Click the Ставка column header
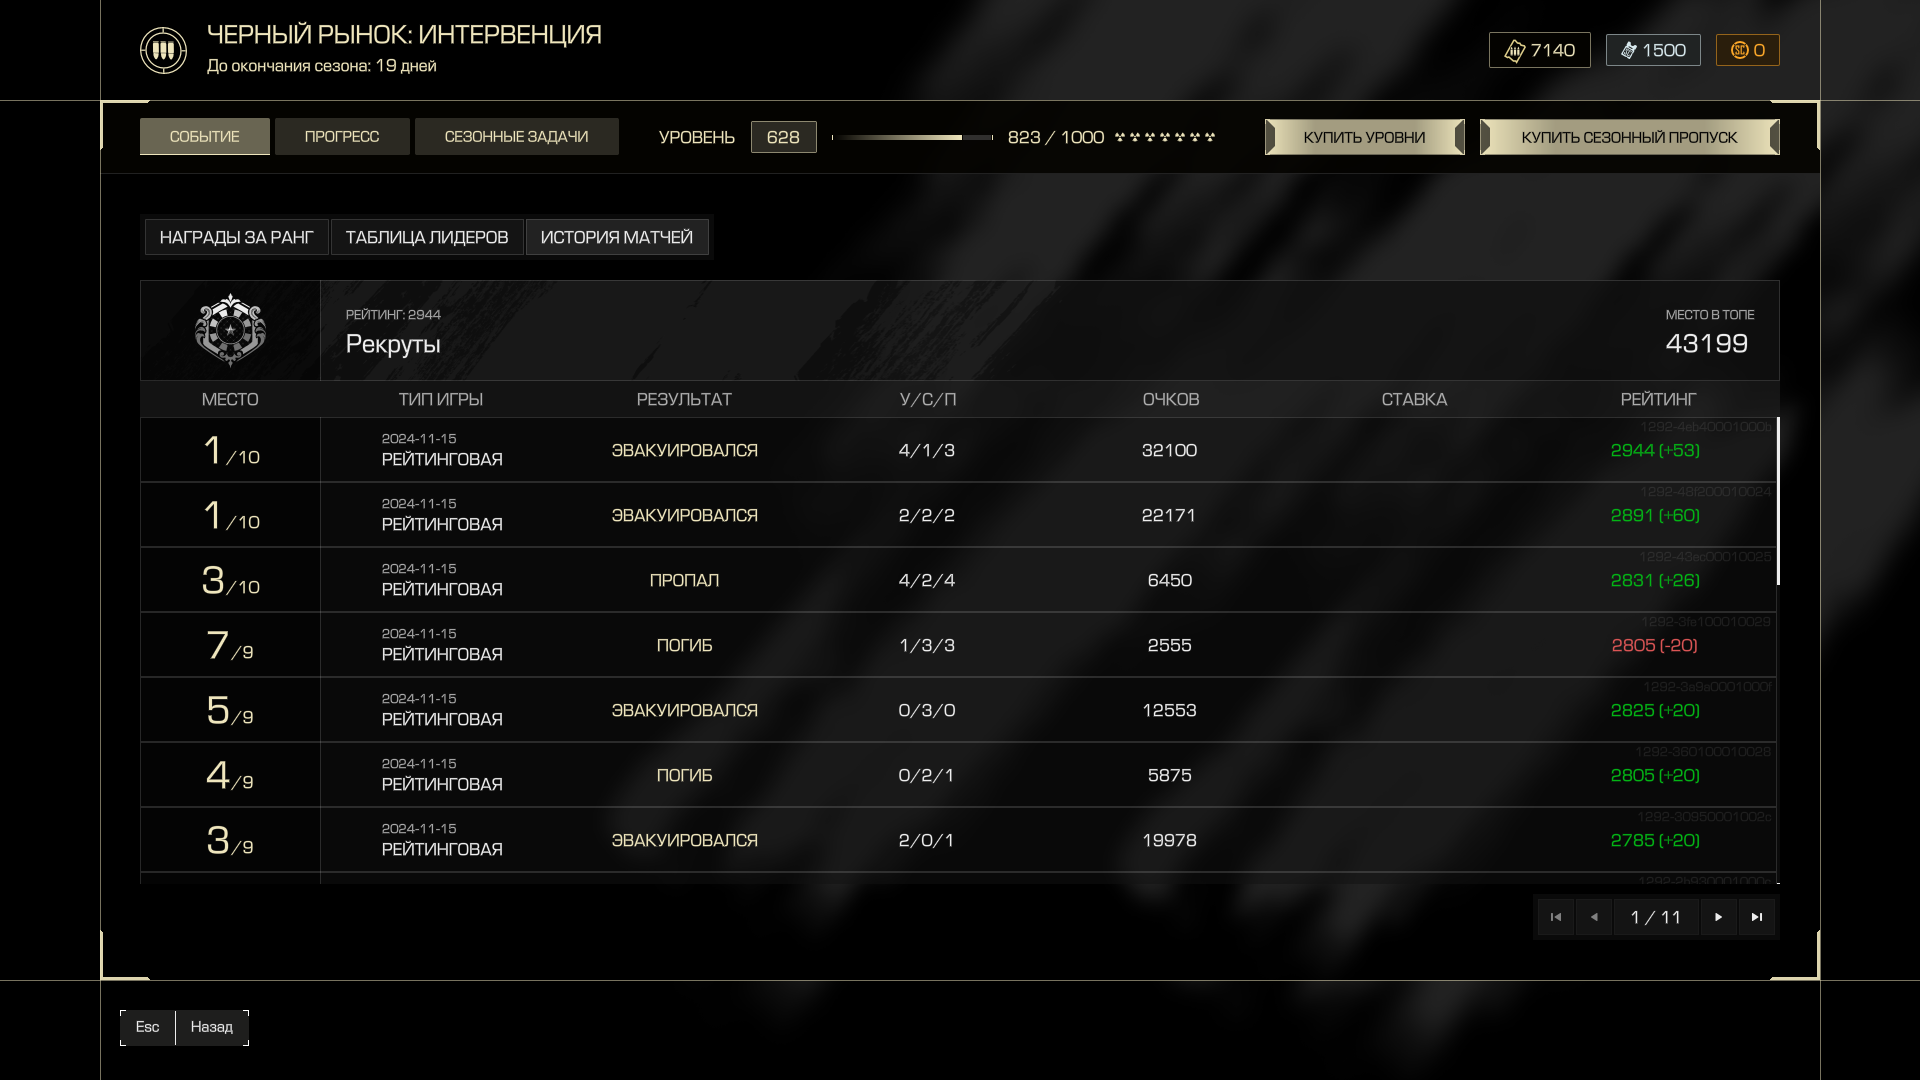The height and width of the screenshot is (1080, 1920). point(1414,399)
